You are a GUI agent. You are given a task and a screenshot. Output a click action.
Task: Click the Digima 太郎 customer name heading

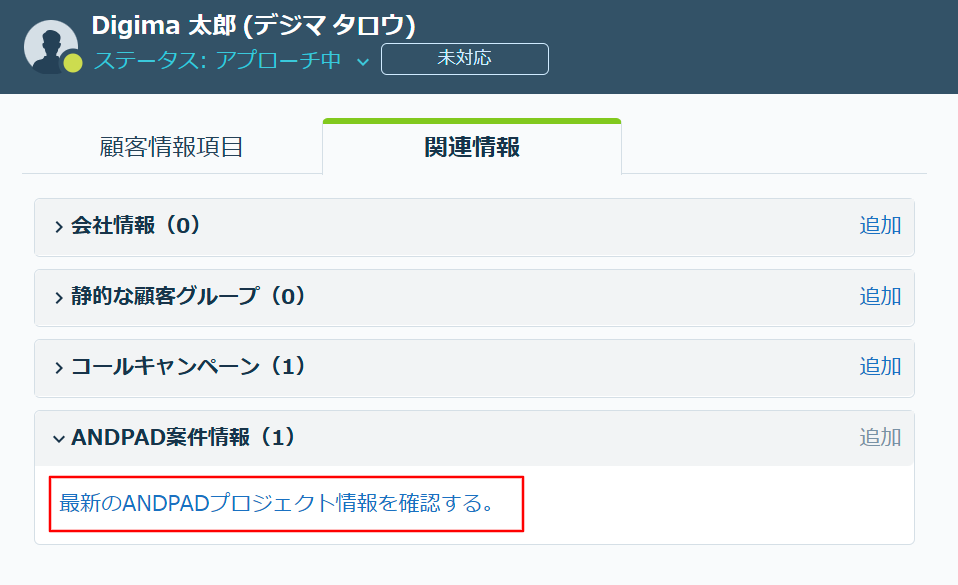point(254,26)
